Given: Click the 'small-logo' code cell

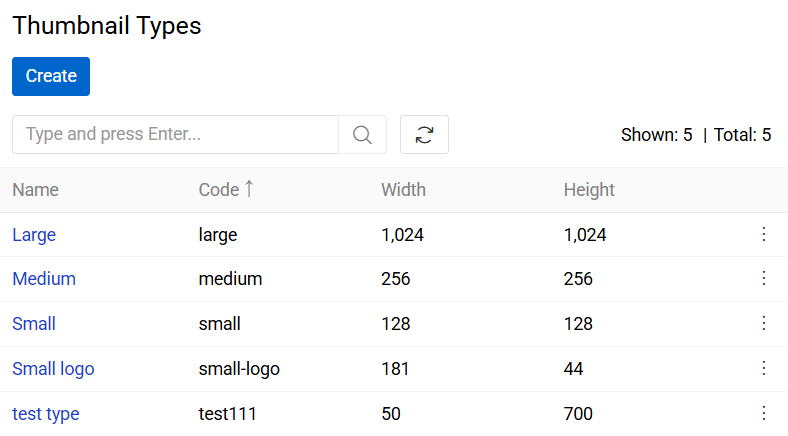Looking at the screenshot, I should pyautogui.click(x=239, y=369).
